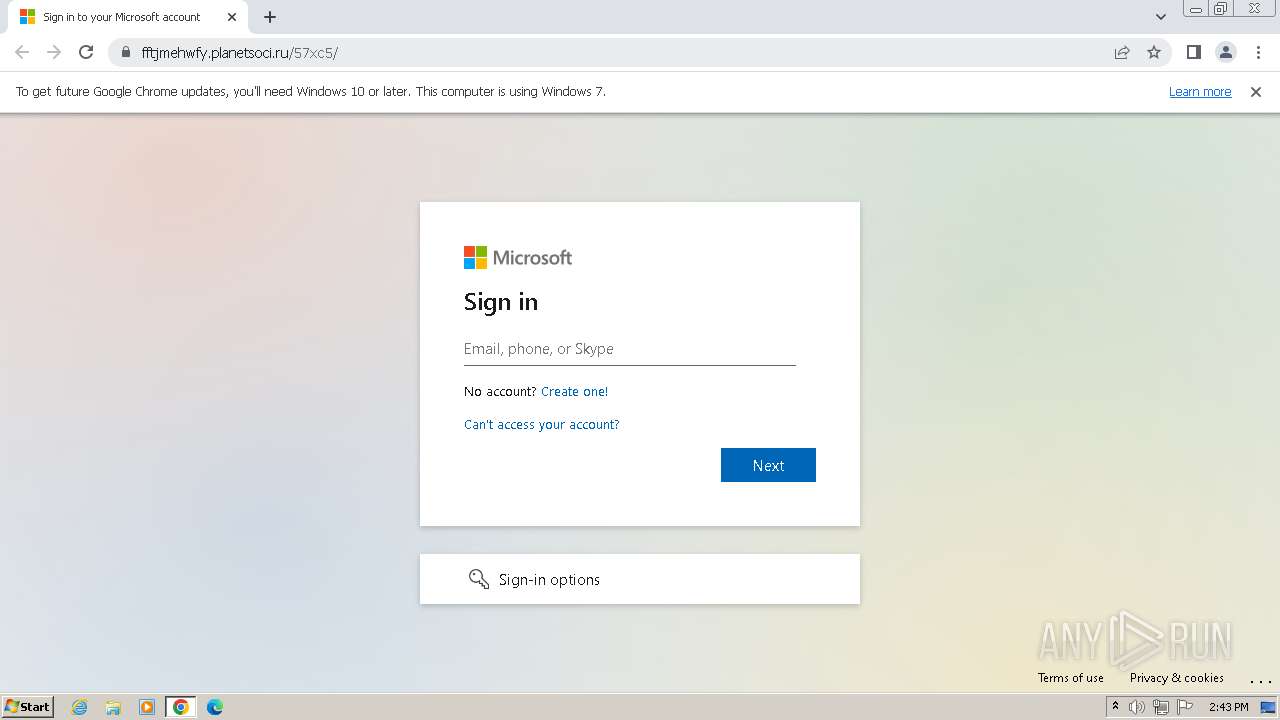
Task: Click Can't access your account? link
Action: point(542,424)
